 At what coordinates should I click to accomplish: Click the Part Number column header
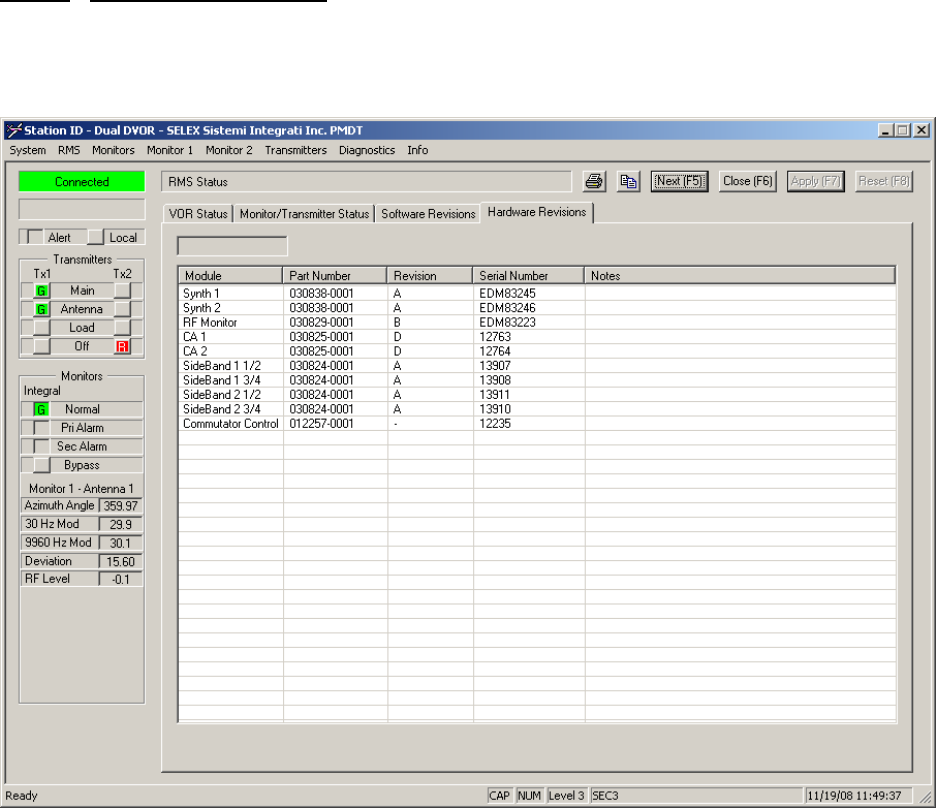tap(334, 276)
